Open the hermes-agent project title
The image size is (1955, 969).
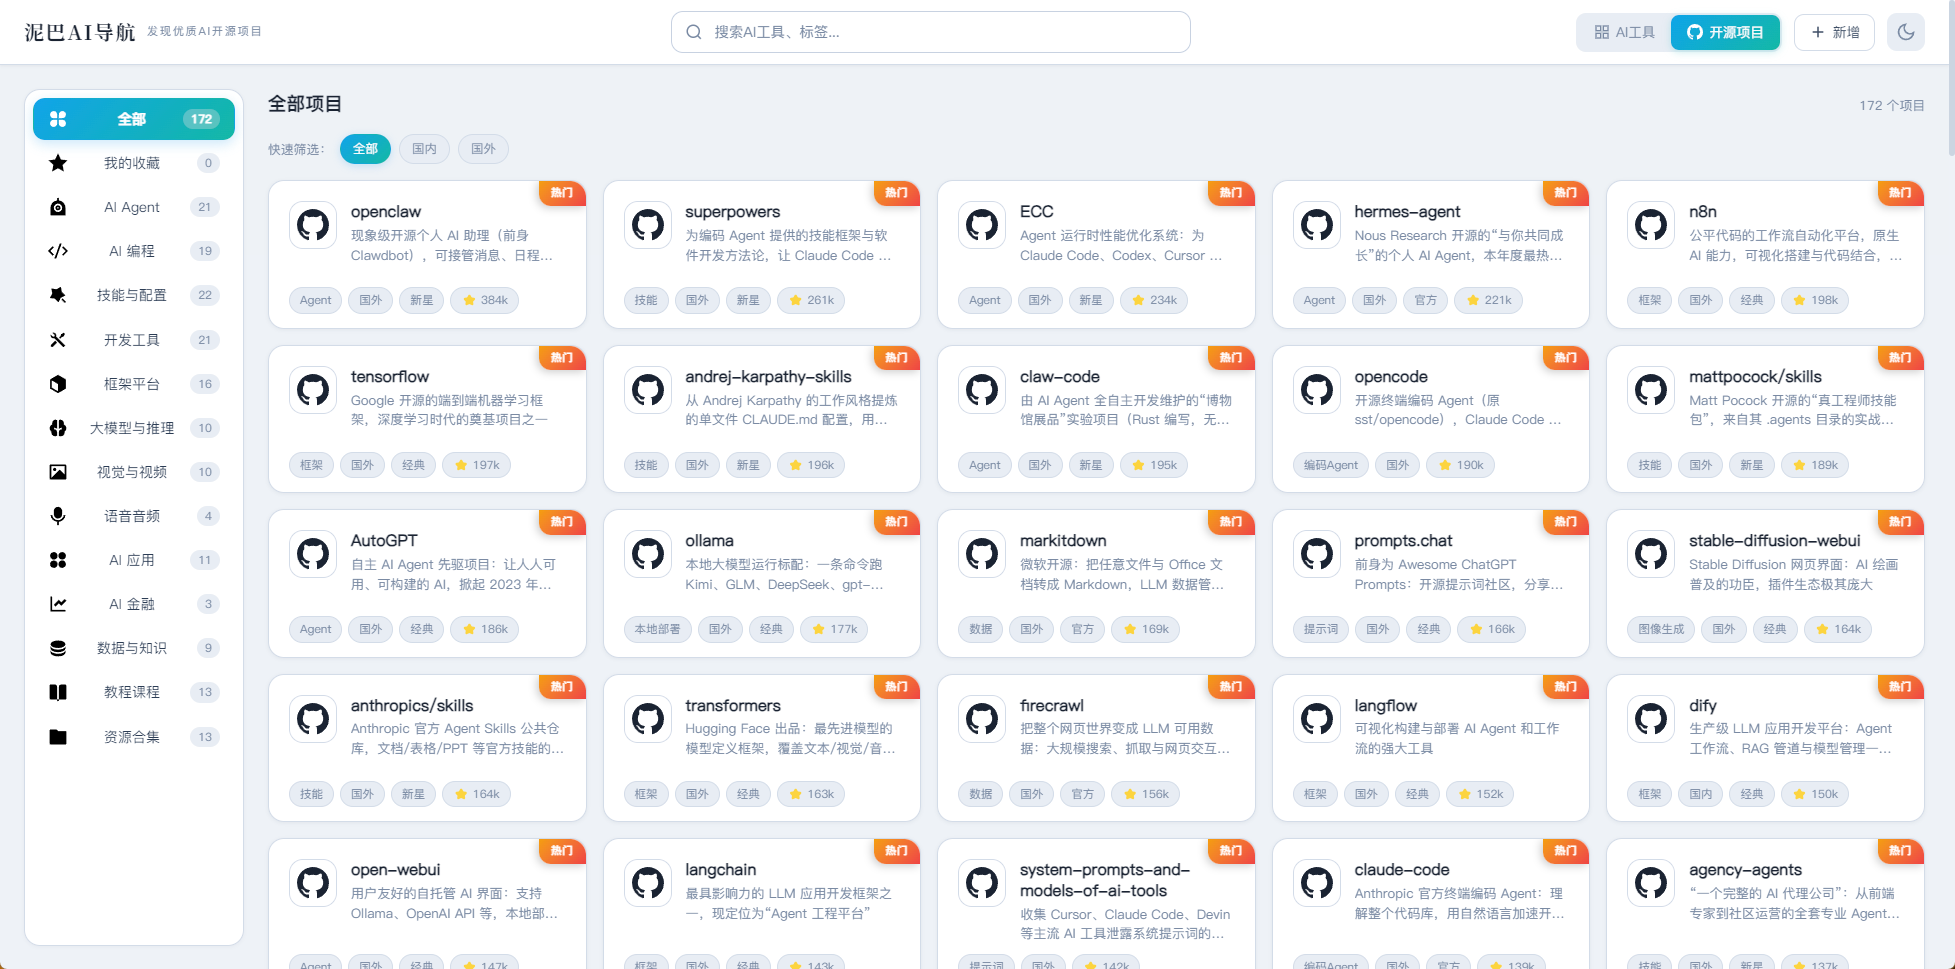(x=1407, y=212)
